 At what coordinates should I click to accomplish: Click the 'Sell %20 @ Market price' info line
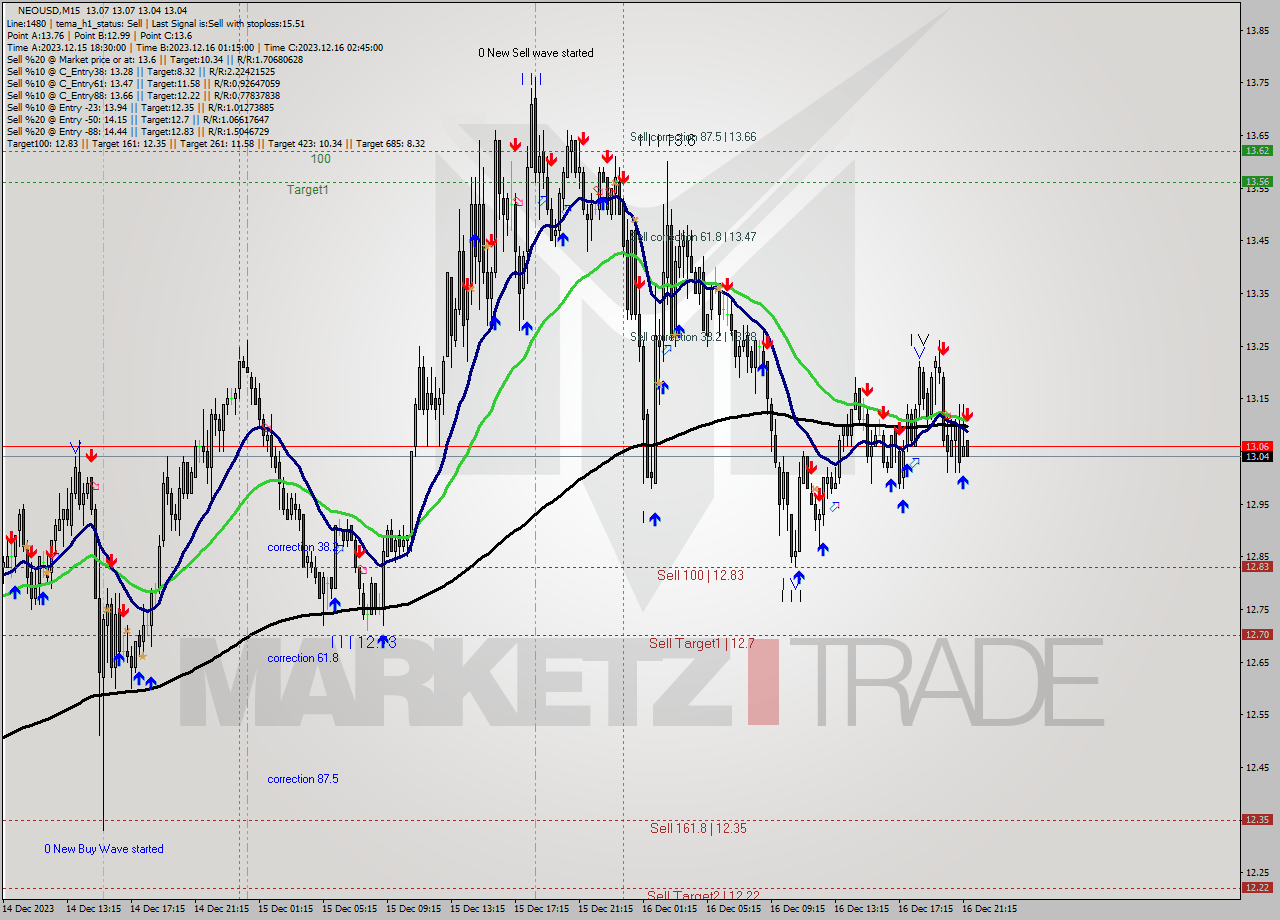pos(154,59)
